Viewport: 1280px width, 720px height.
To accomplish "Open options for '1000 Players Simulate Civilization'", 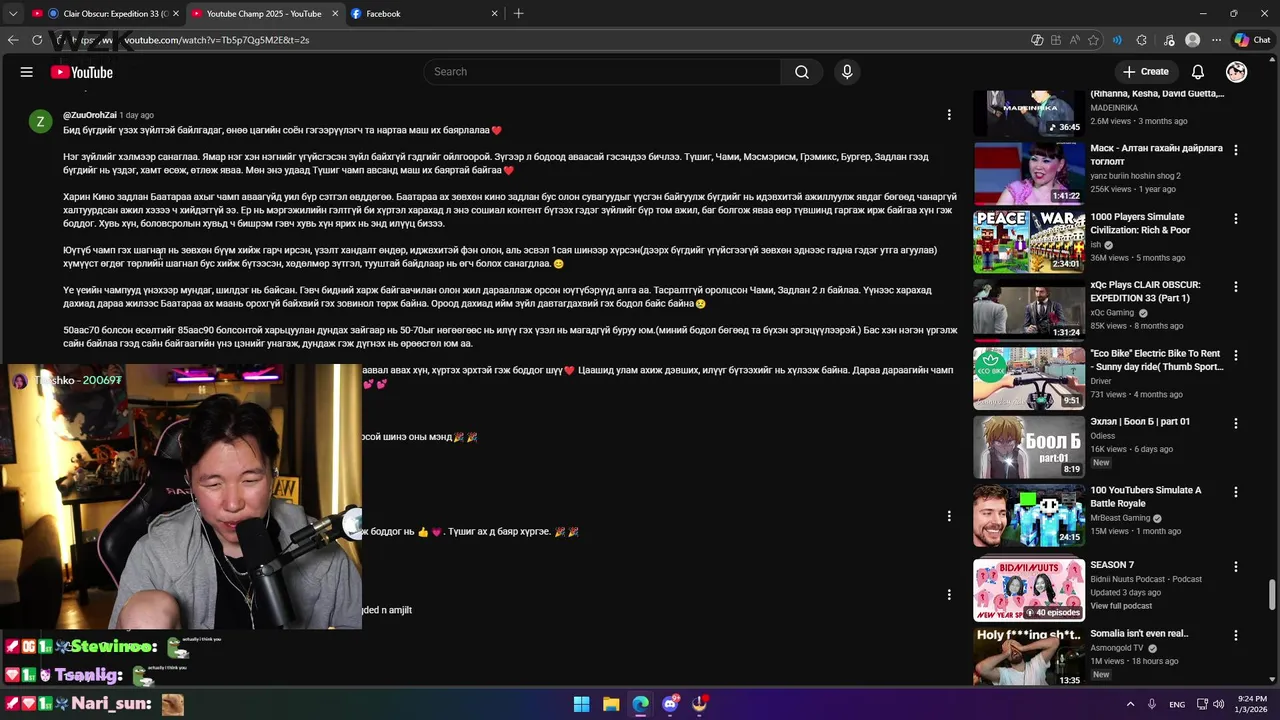I will tap(1236, 218).
